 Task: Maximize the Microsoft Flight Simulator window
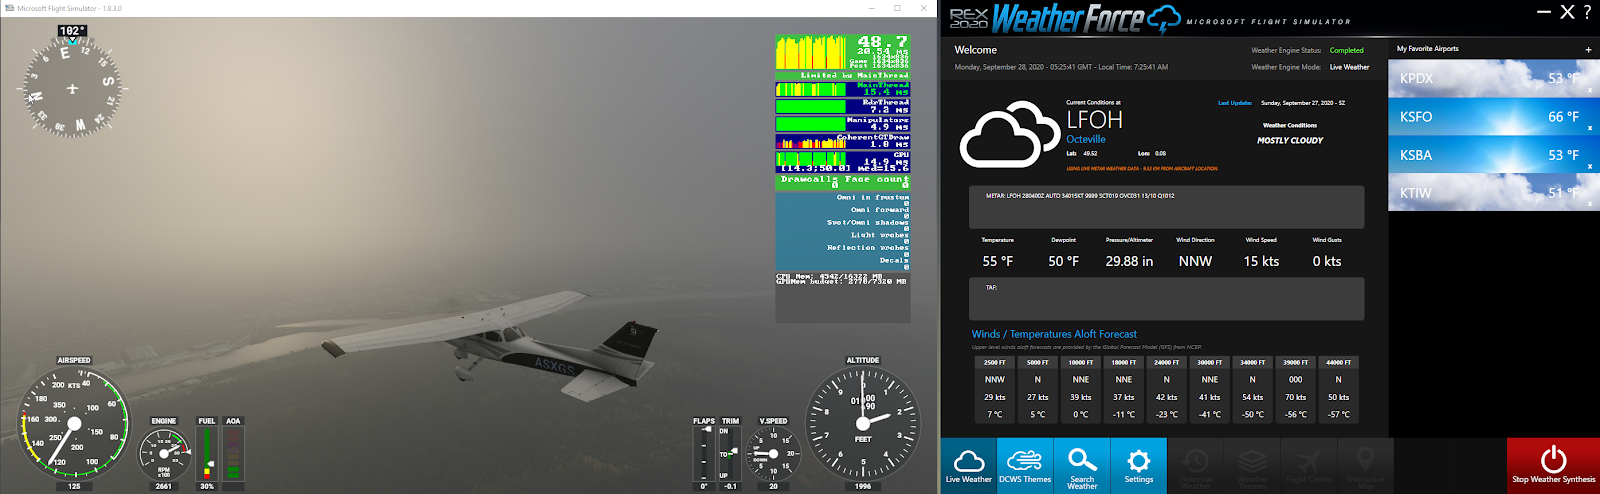[897, 8]
